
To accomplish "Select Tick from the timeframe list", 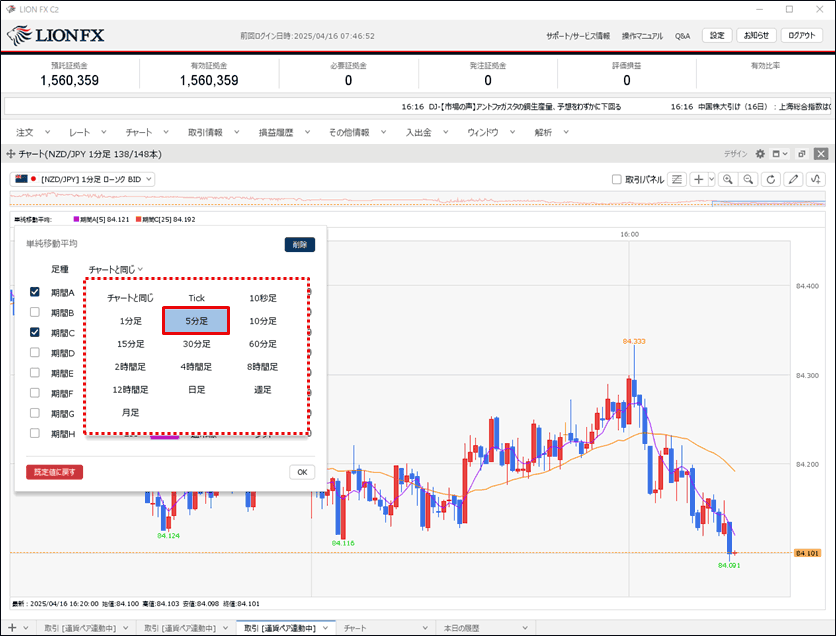I will point(196,298).
